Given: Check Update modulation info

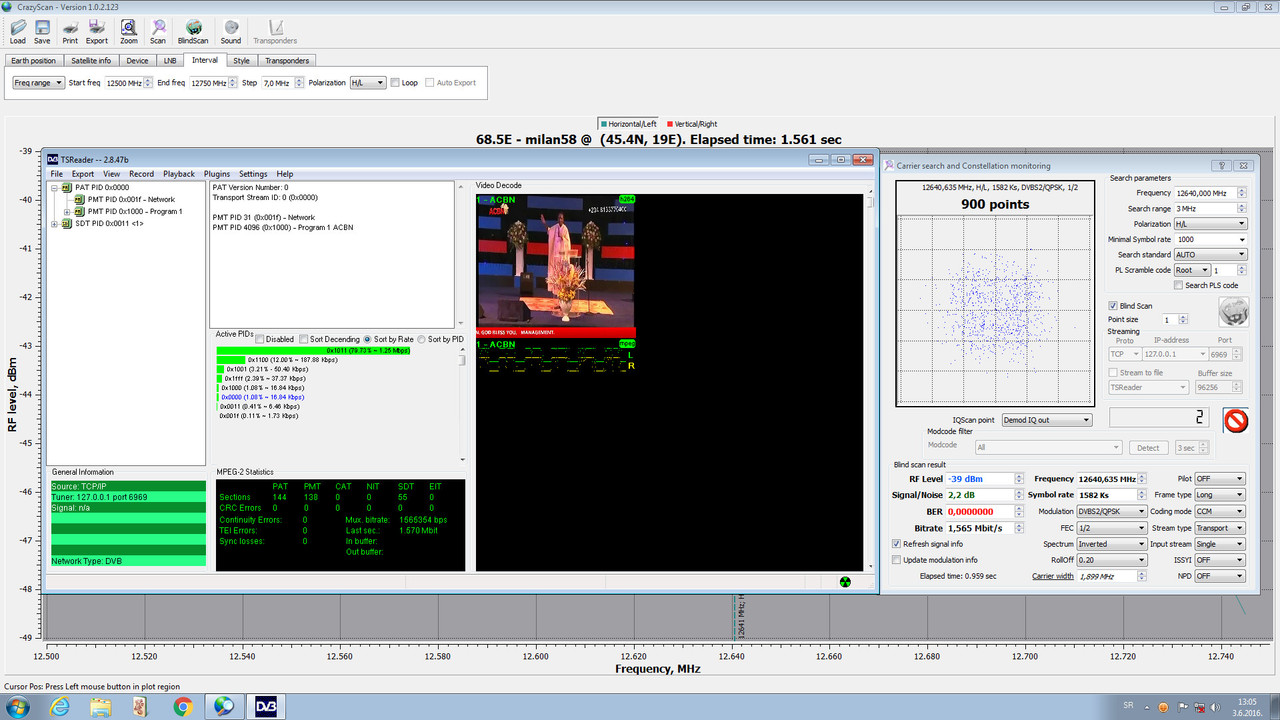Looking at the screenshot, I should coord(896,560).
